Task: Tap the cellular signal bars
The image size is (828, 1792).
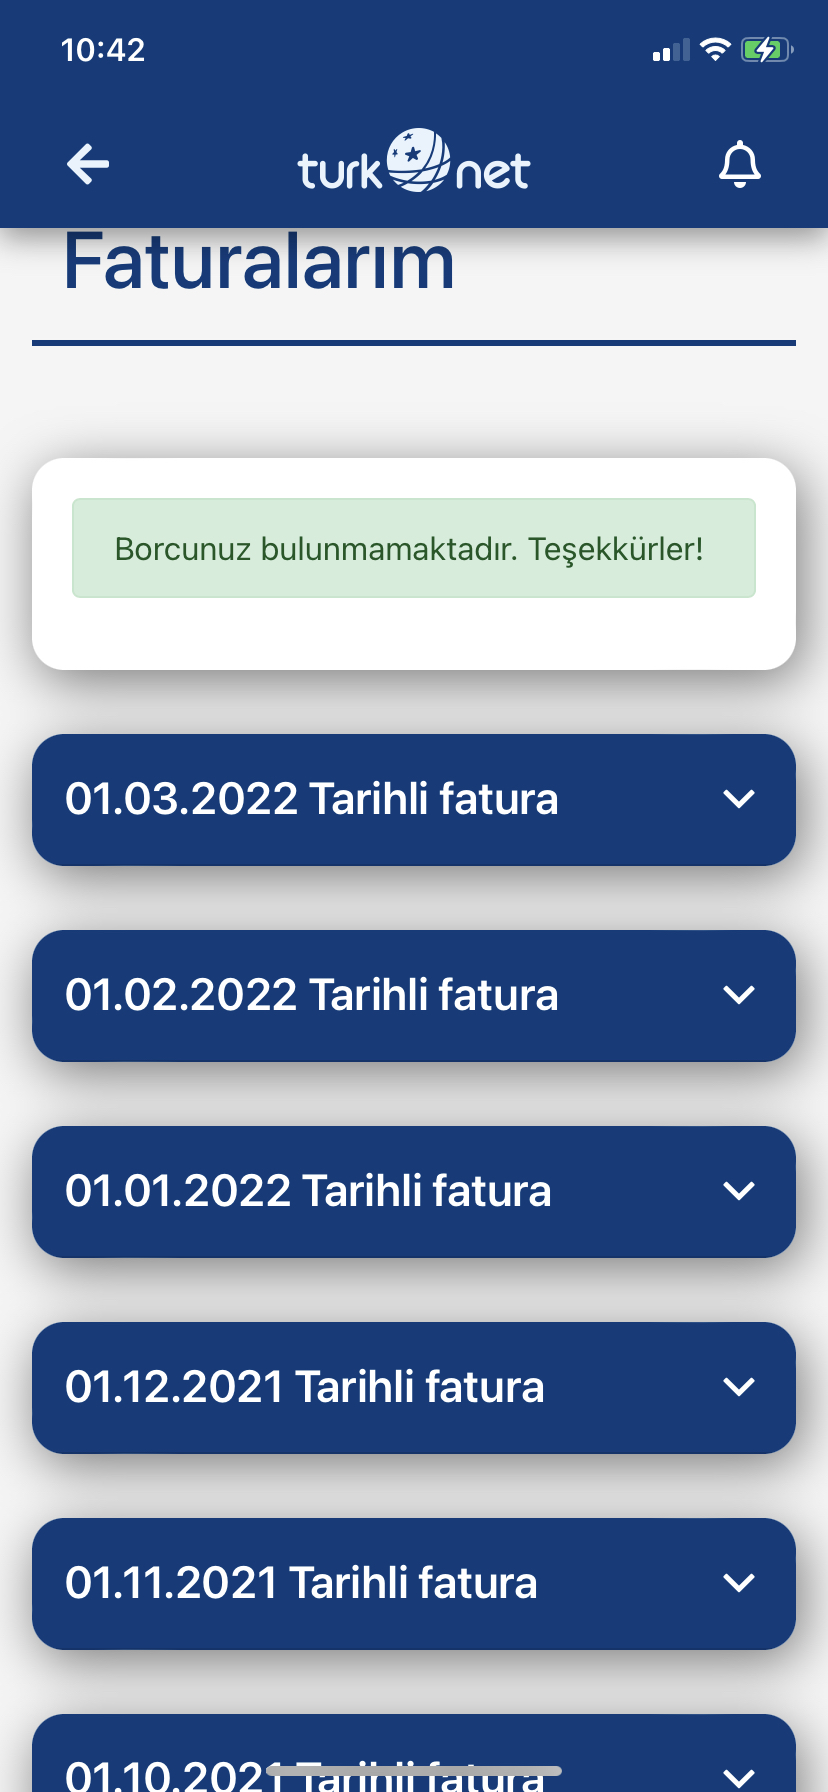Action: pos(671,50)
